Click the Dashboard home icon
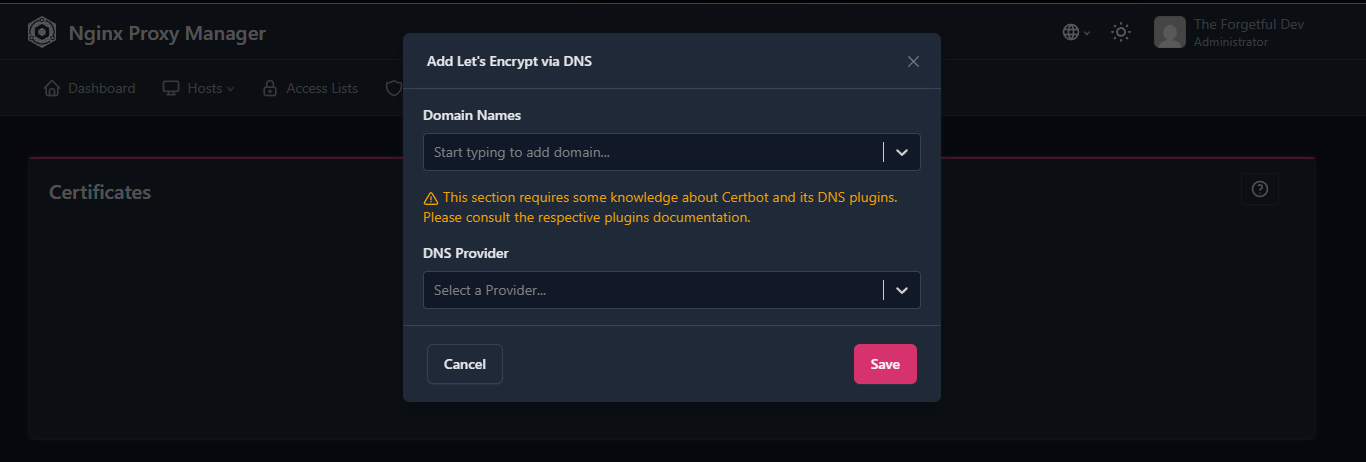This screenshot has width=1366, height=462. coord(52,88)
